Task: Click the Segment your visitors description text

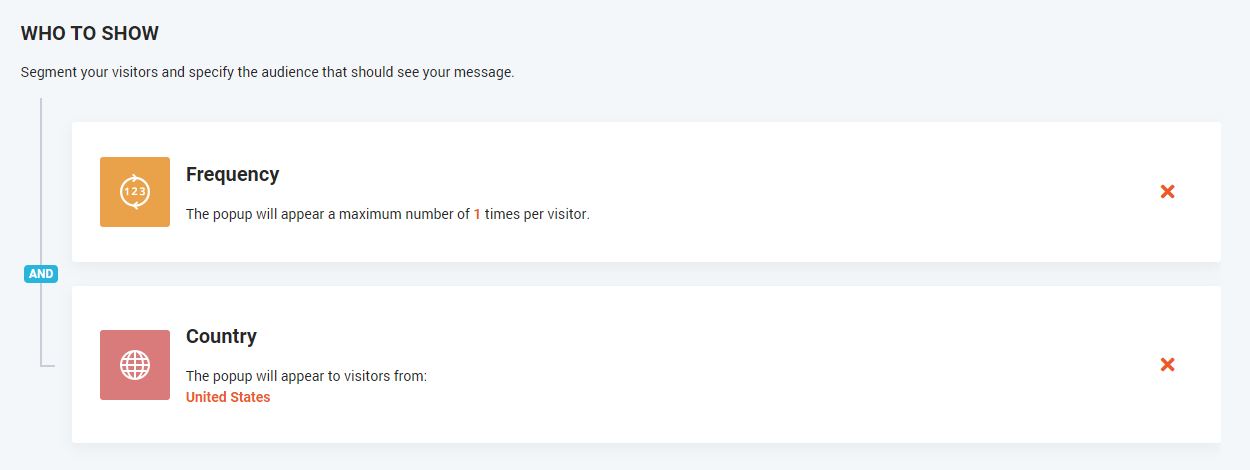Action: (x=267, y=73)
